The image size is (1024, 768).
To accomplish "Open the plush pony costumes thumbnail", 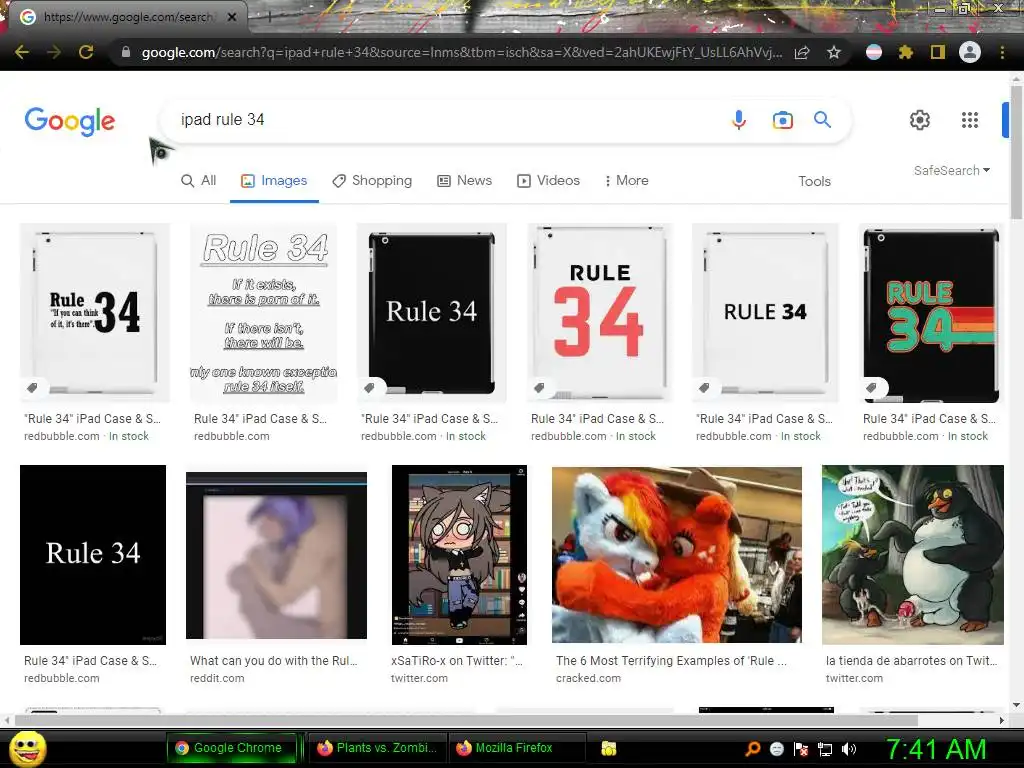I will pos(677,554).
